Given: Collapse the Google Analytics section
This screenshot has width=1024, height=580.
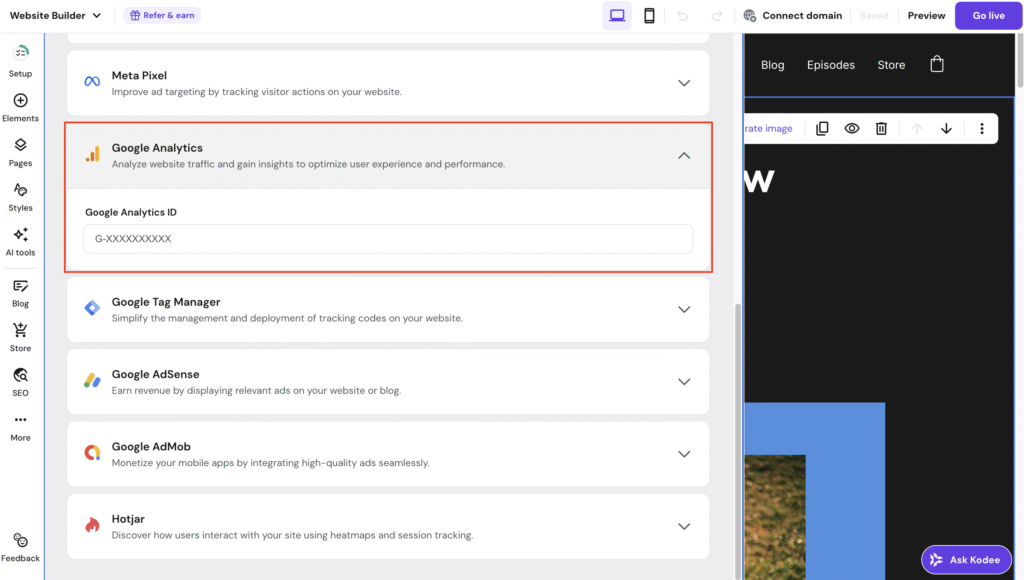Looking at the screenshot, I should pyautogui.click(x=684, y=156).
